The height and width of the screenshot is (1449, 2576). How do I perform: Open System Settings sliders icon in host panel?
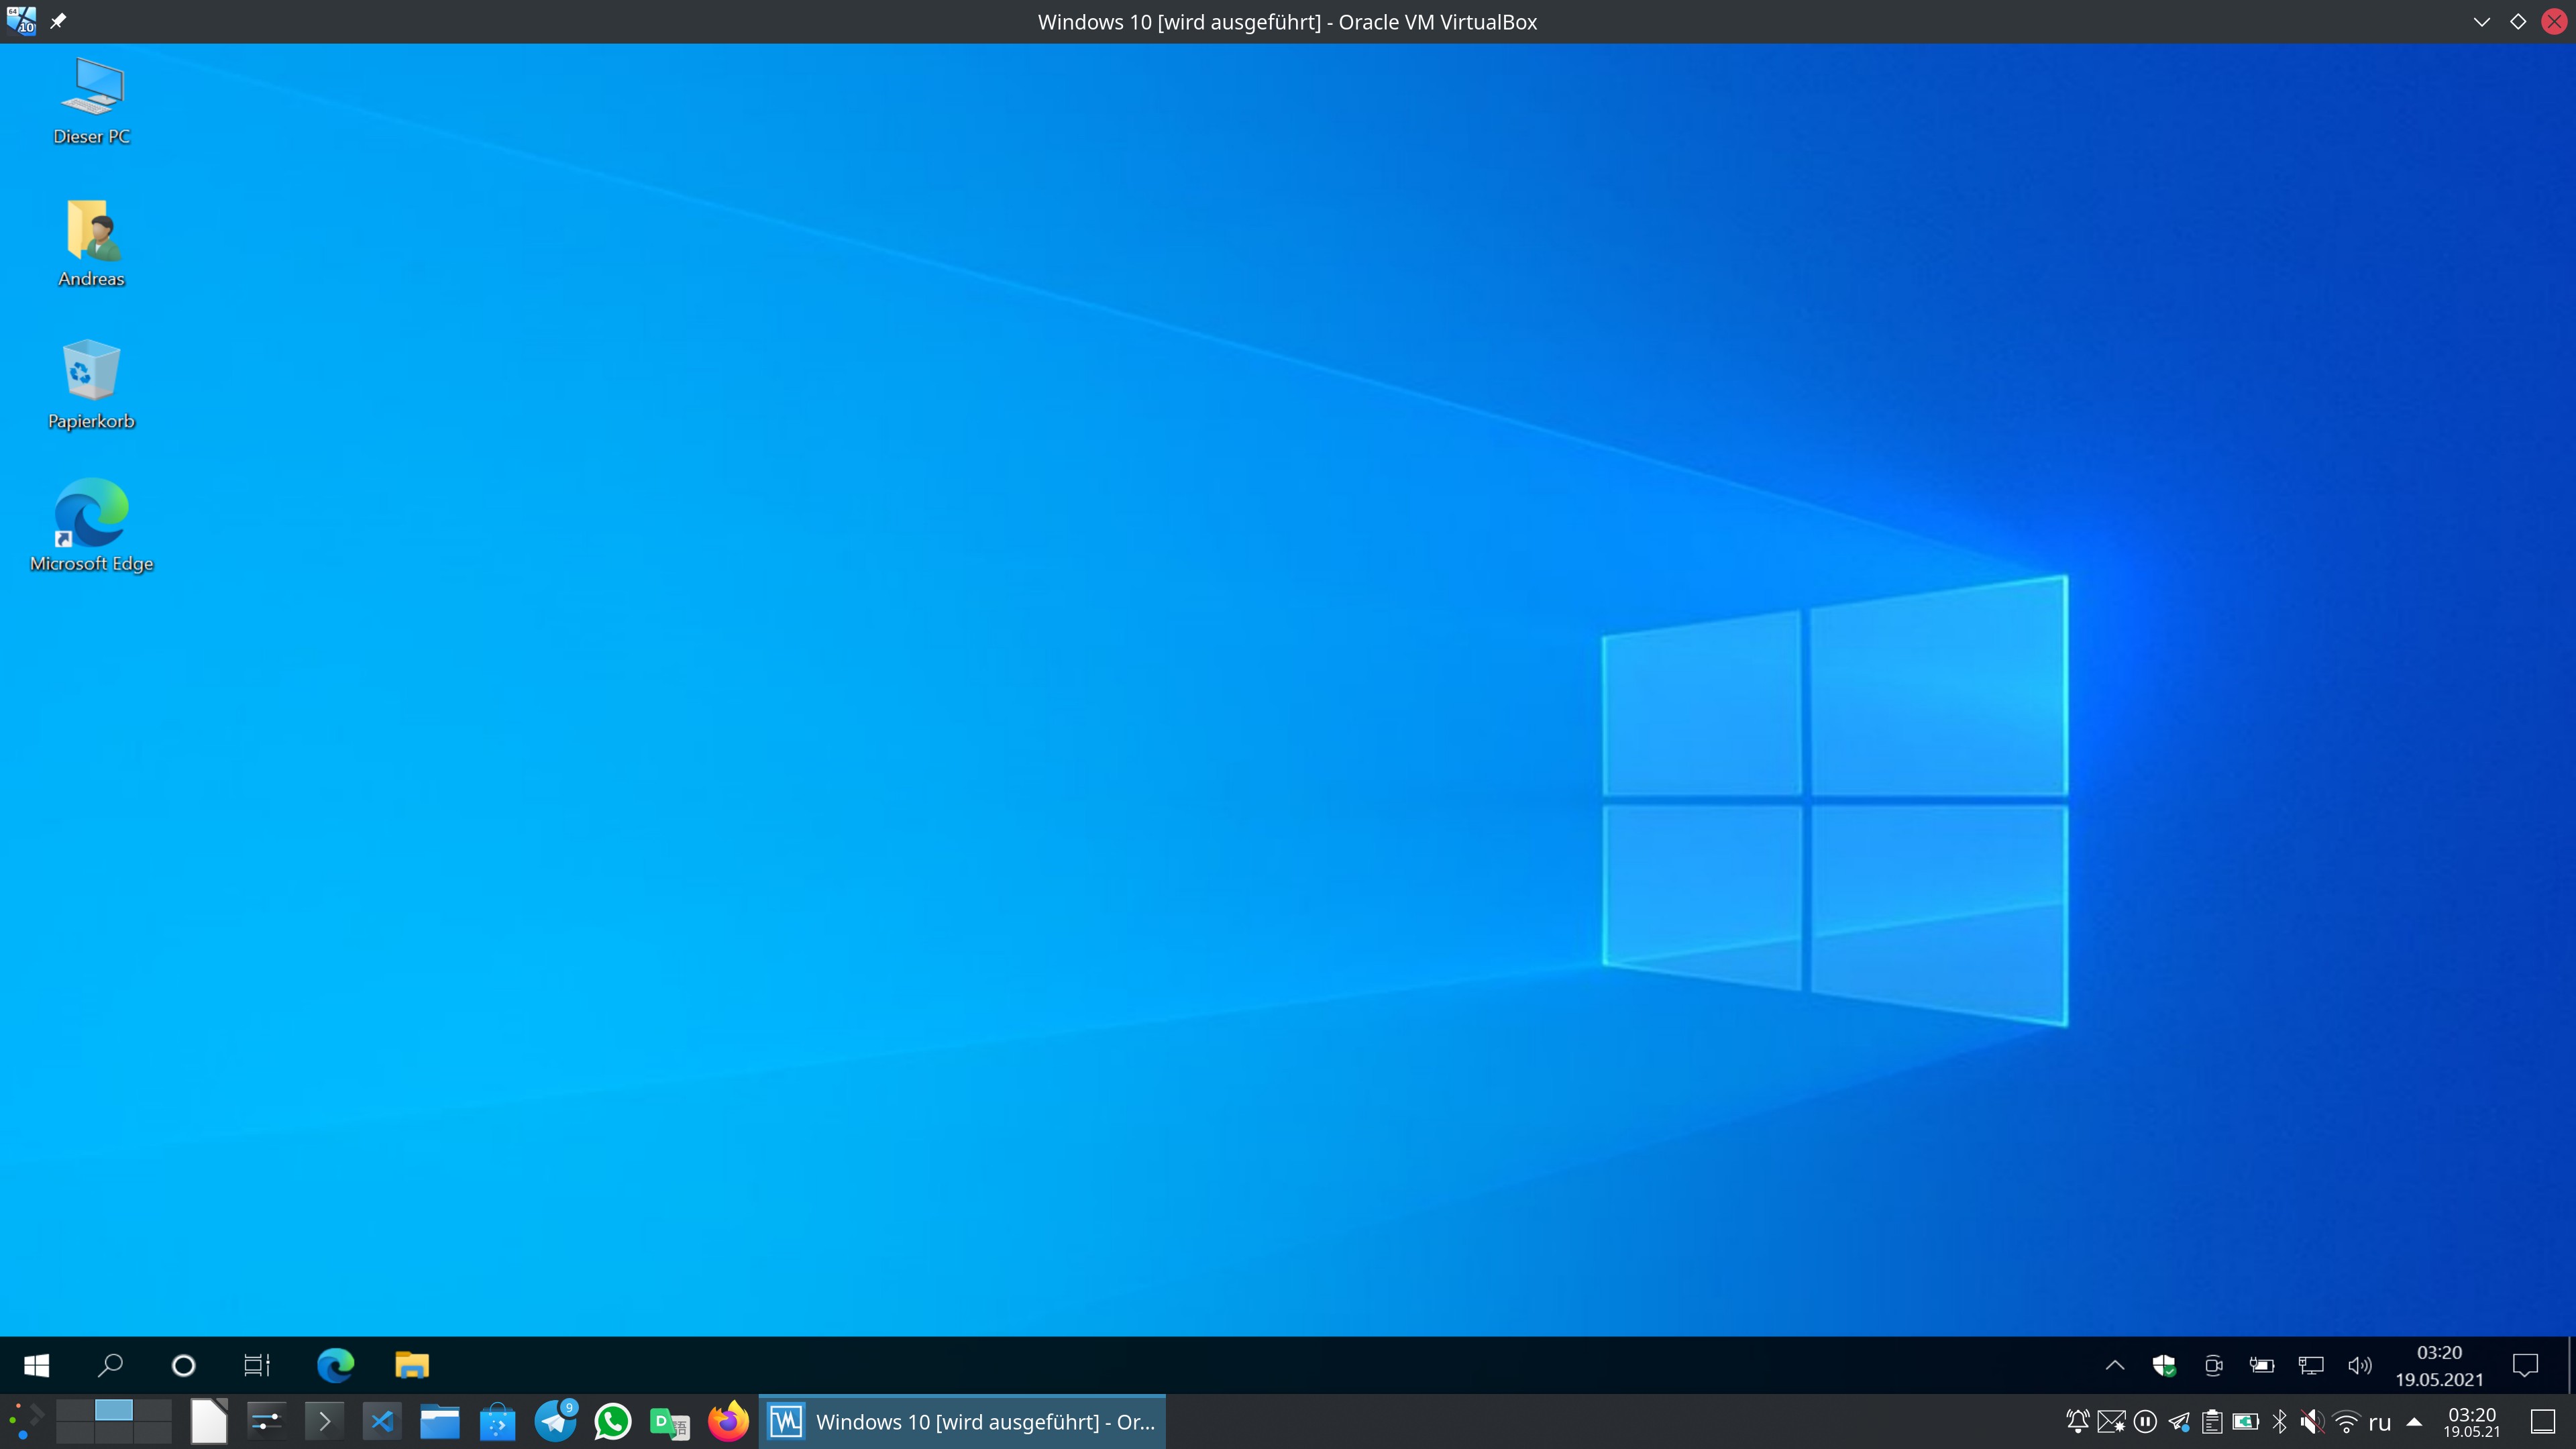tap(266, 1422)
